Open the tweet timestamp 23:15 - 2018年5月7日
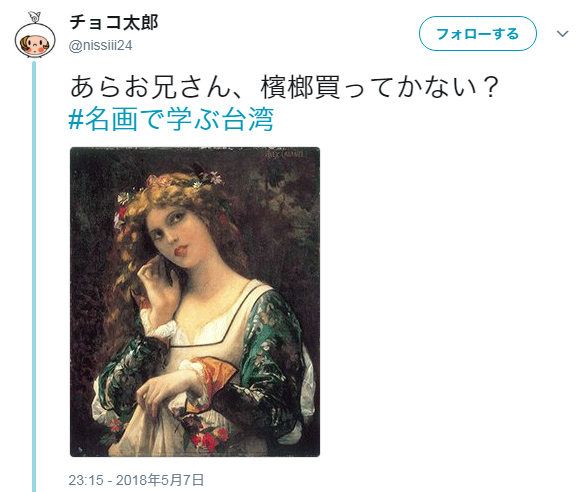Image resolution: width=586 pixels, height=492 pixels. tap(136, 480)
